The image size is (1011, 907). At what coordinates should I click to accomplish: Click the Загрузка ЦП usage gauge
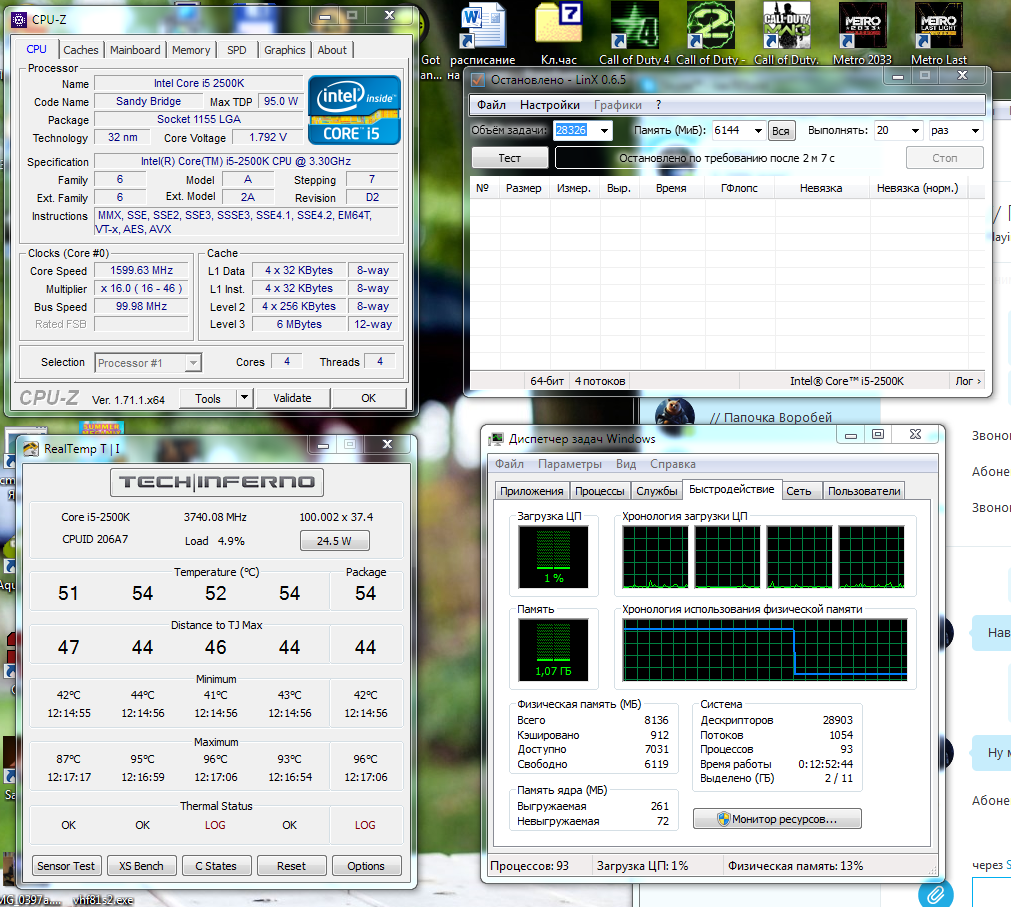click(553, 556)
